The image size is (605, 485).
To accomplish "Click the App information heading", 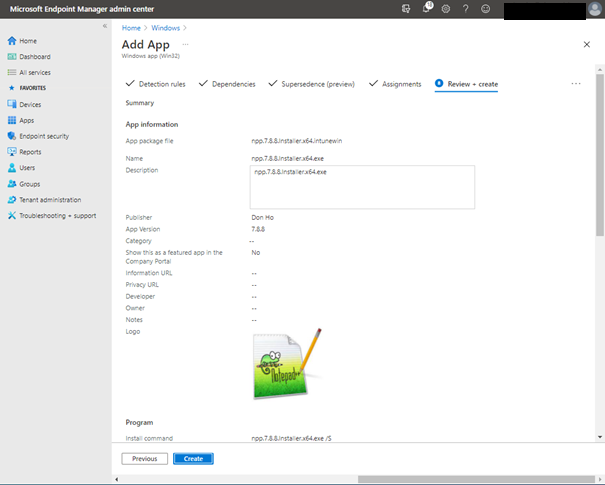I will (x=152, y=124).
